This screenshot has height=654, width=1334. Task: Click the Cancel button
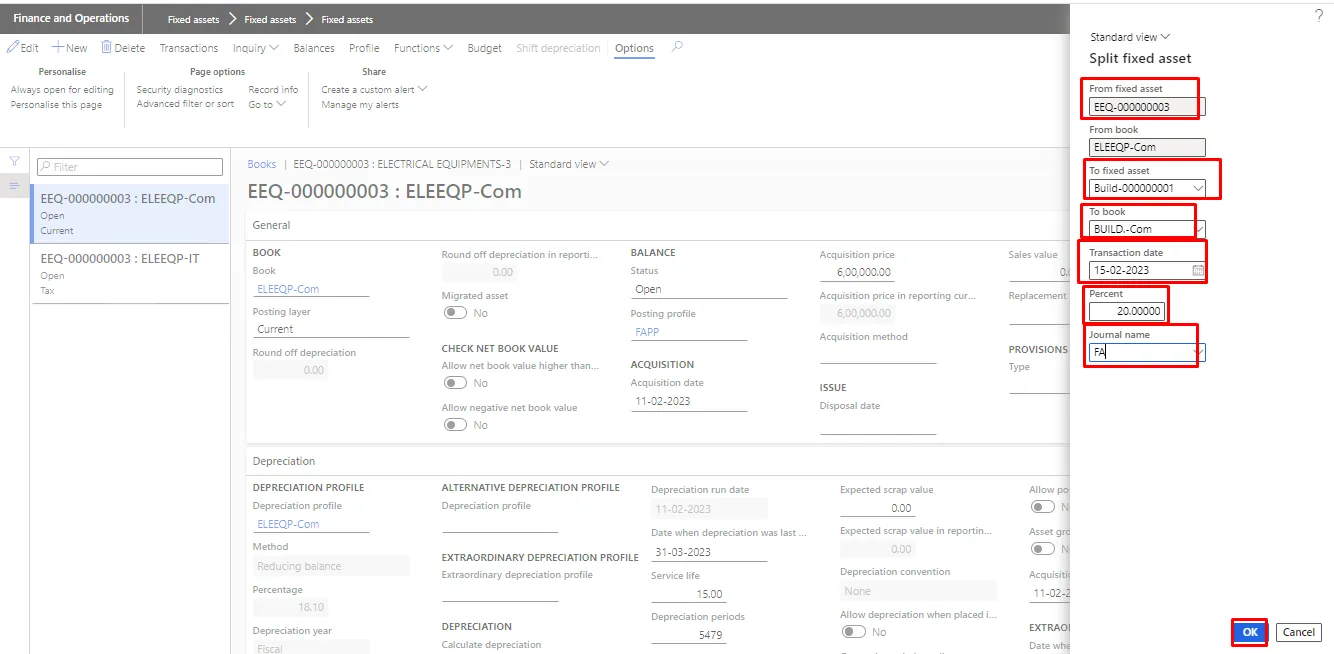(1299, 632)
